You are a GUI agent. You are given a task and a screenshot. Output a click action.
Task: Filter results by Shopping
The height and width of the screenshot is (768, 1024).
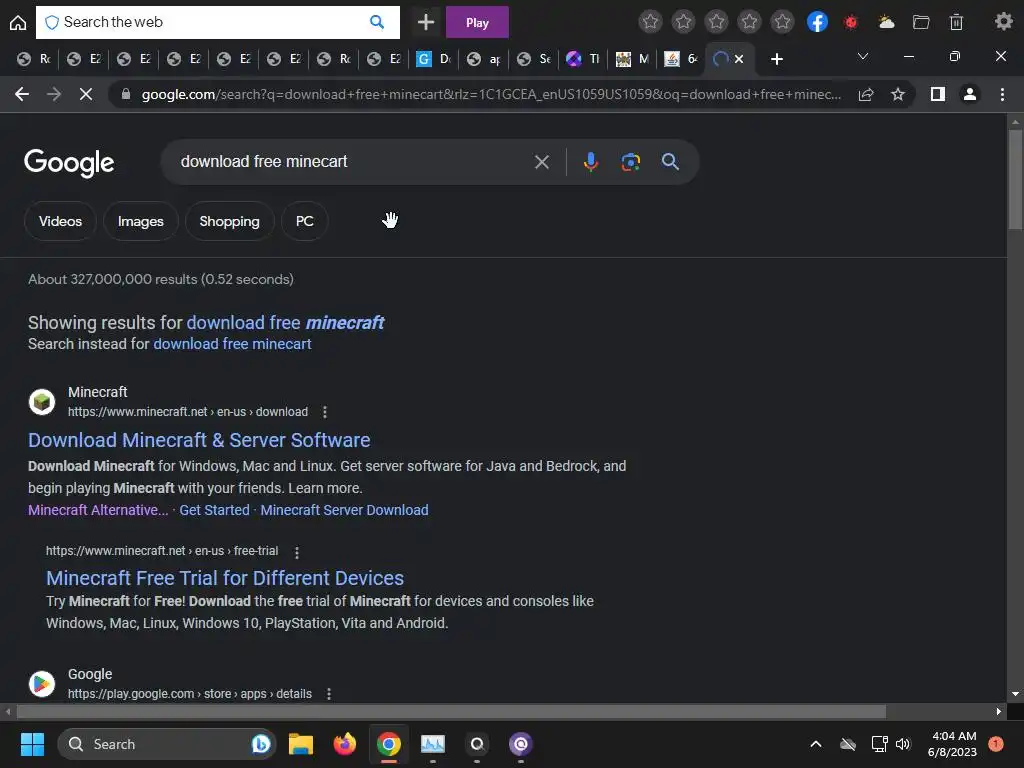pyautogui.click(x=229, y=221)
